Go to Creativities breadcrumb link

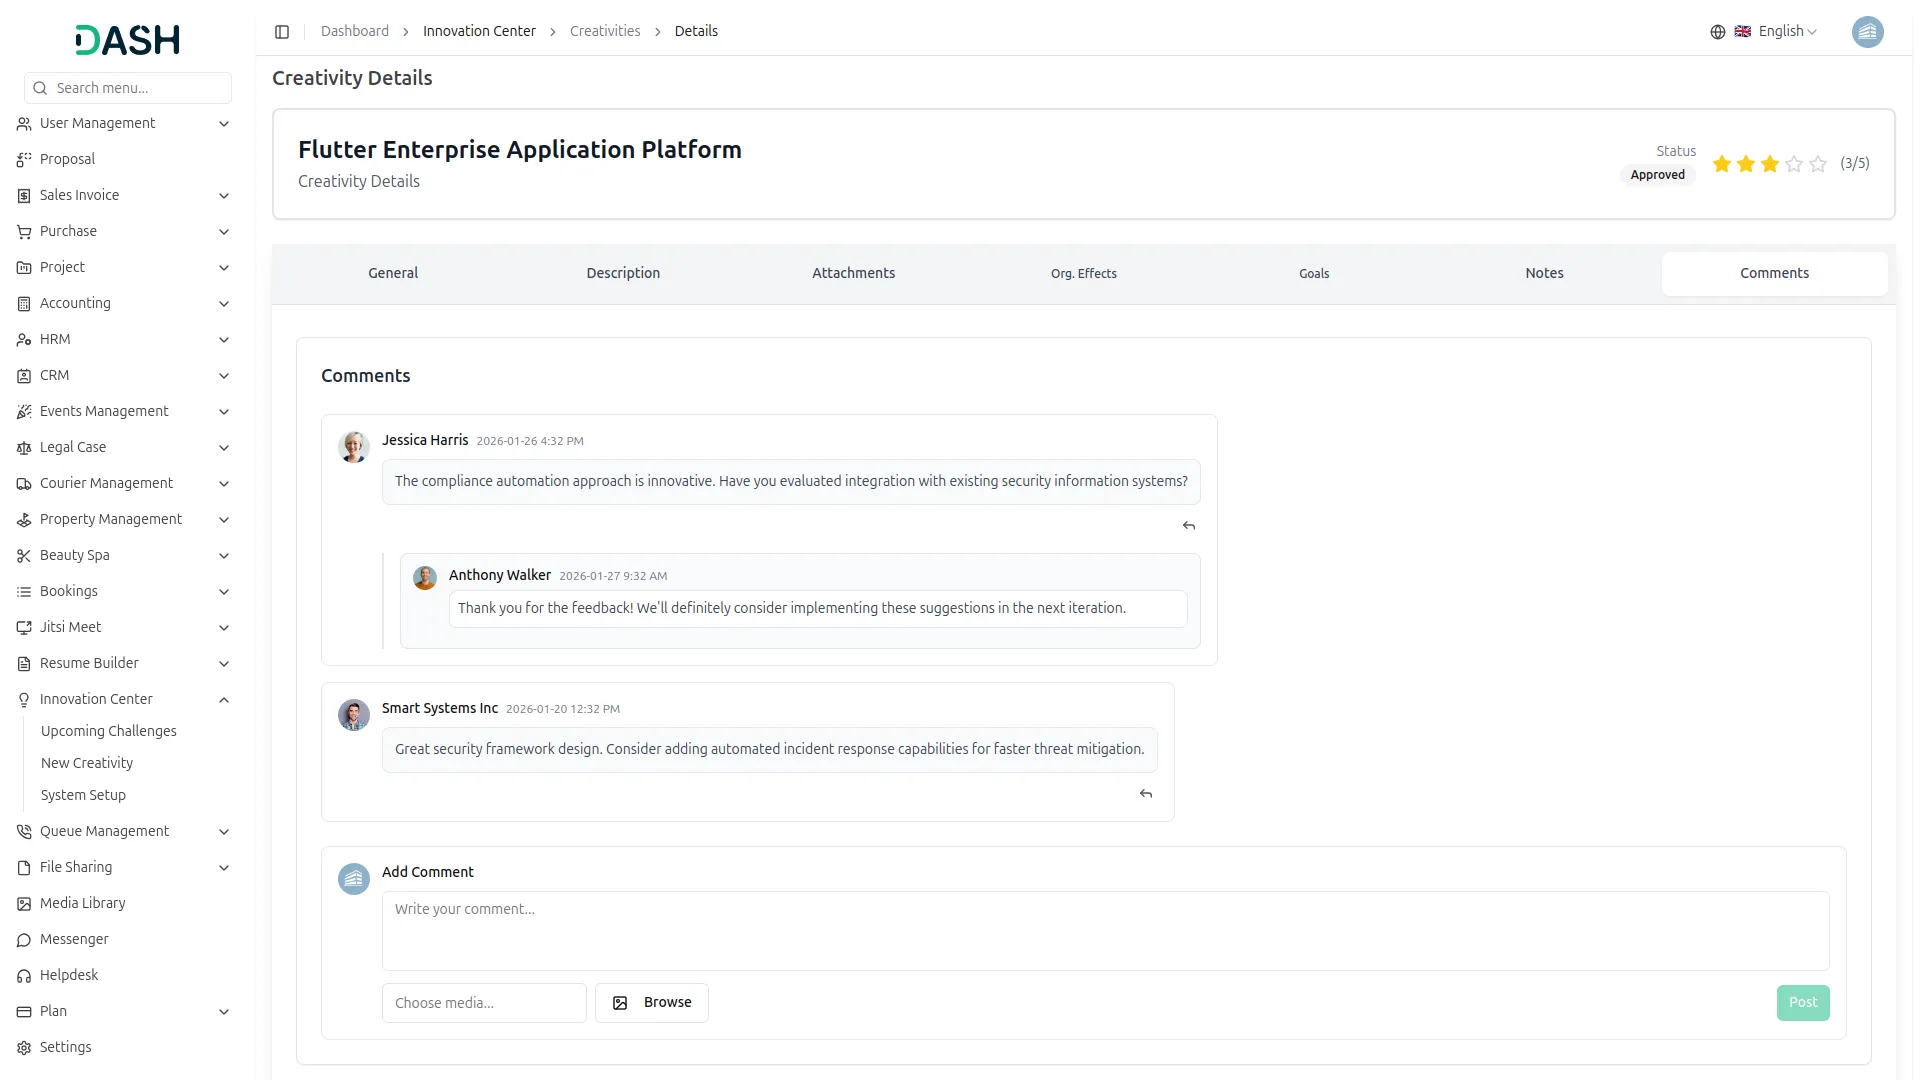point(605,32)
